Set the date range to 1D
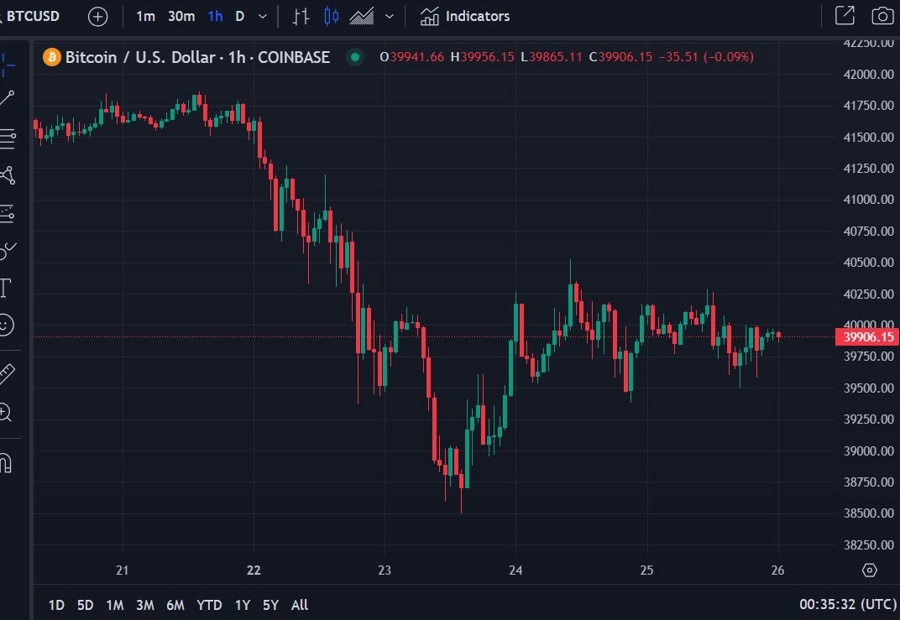The height and width of the screenshot is (620, 900). 56,605
